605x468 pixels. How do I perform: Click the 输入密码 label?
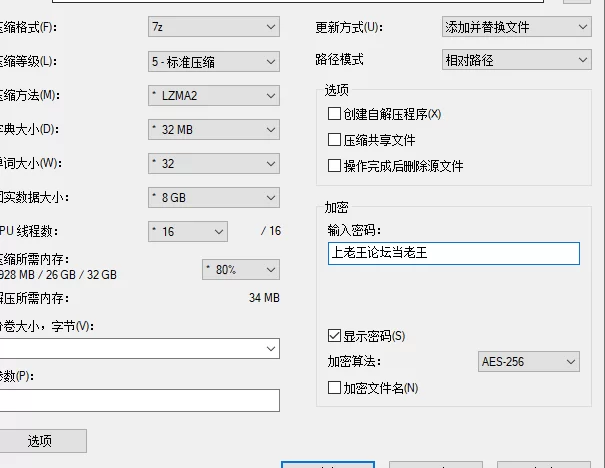(x=354, y=230)
